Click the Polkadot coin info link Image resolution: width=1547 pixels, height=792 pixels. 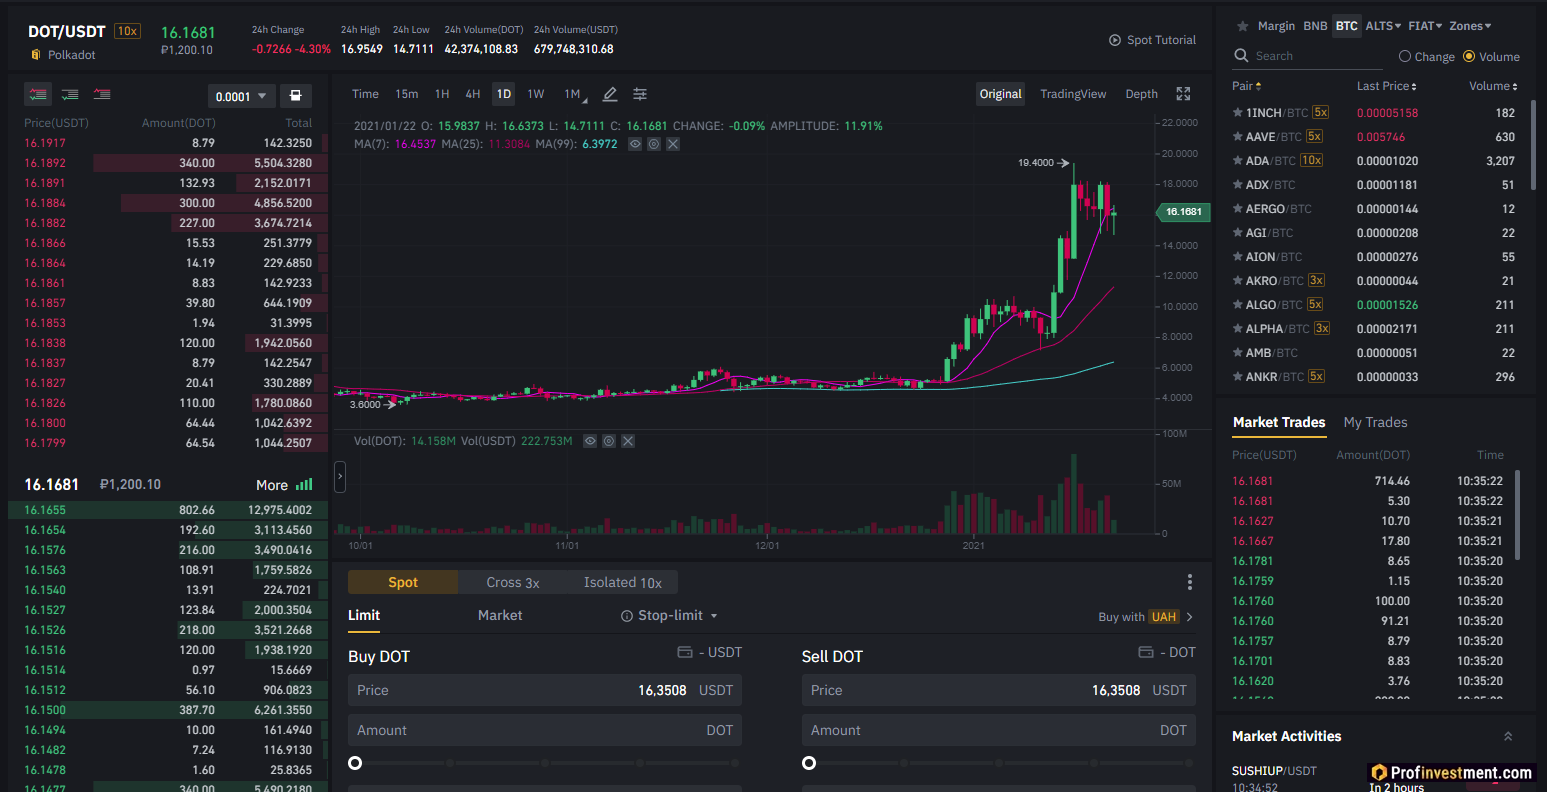tap(72, 55)
